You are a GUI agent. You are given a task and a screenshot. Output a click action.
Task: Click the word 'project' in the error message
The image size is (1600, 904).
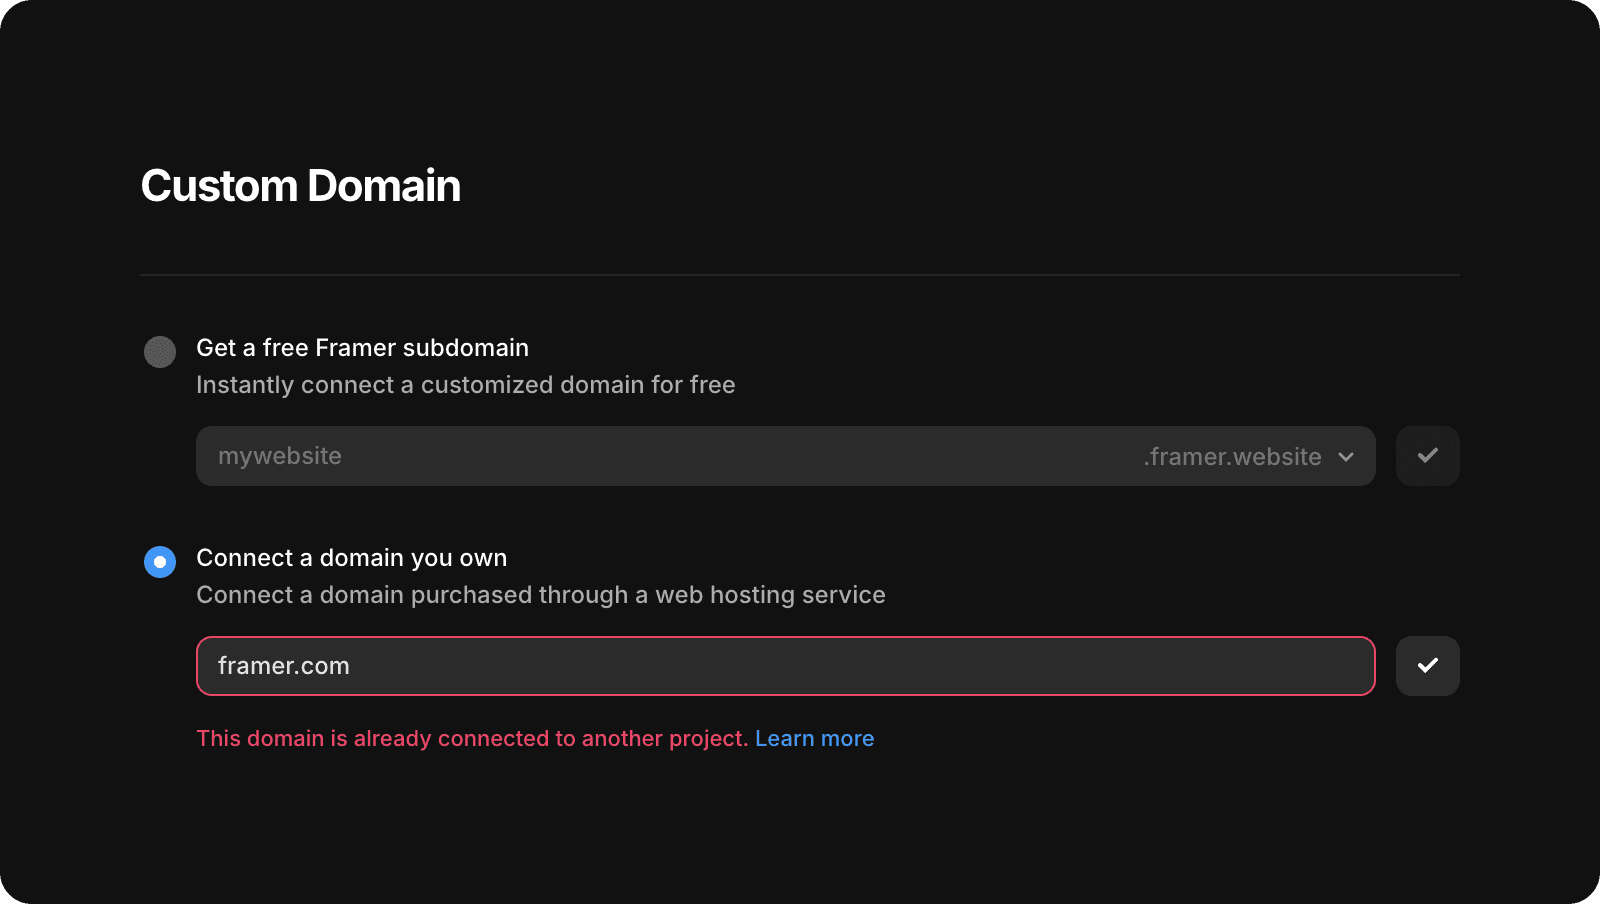707,739
